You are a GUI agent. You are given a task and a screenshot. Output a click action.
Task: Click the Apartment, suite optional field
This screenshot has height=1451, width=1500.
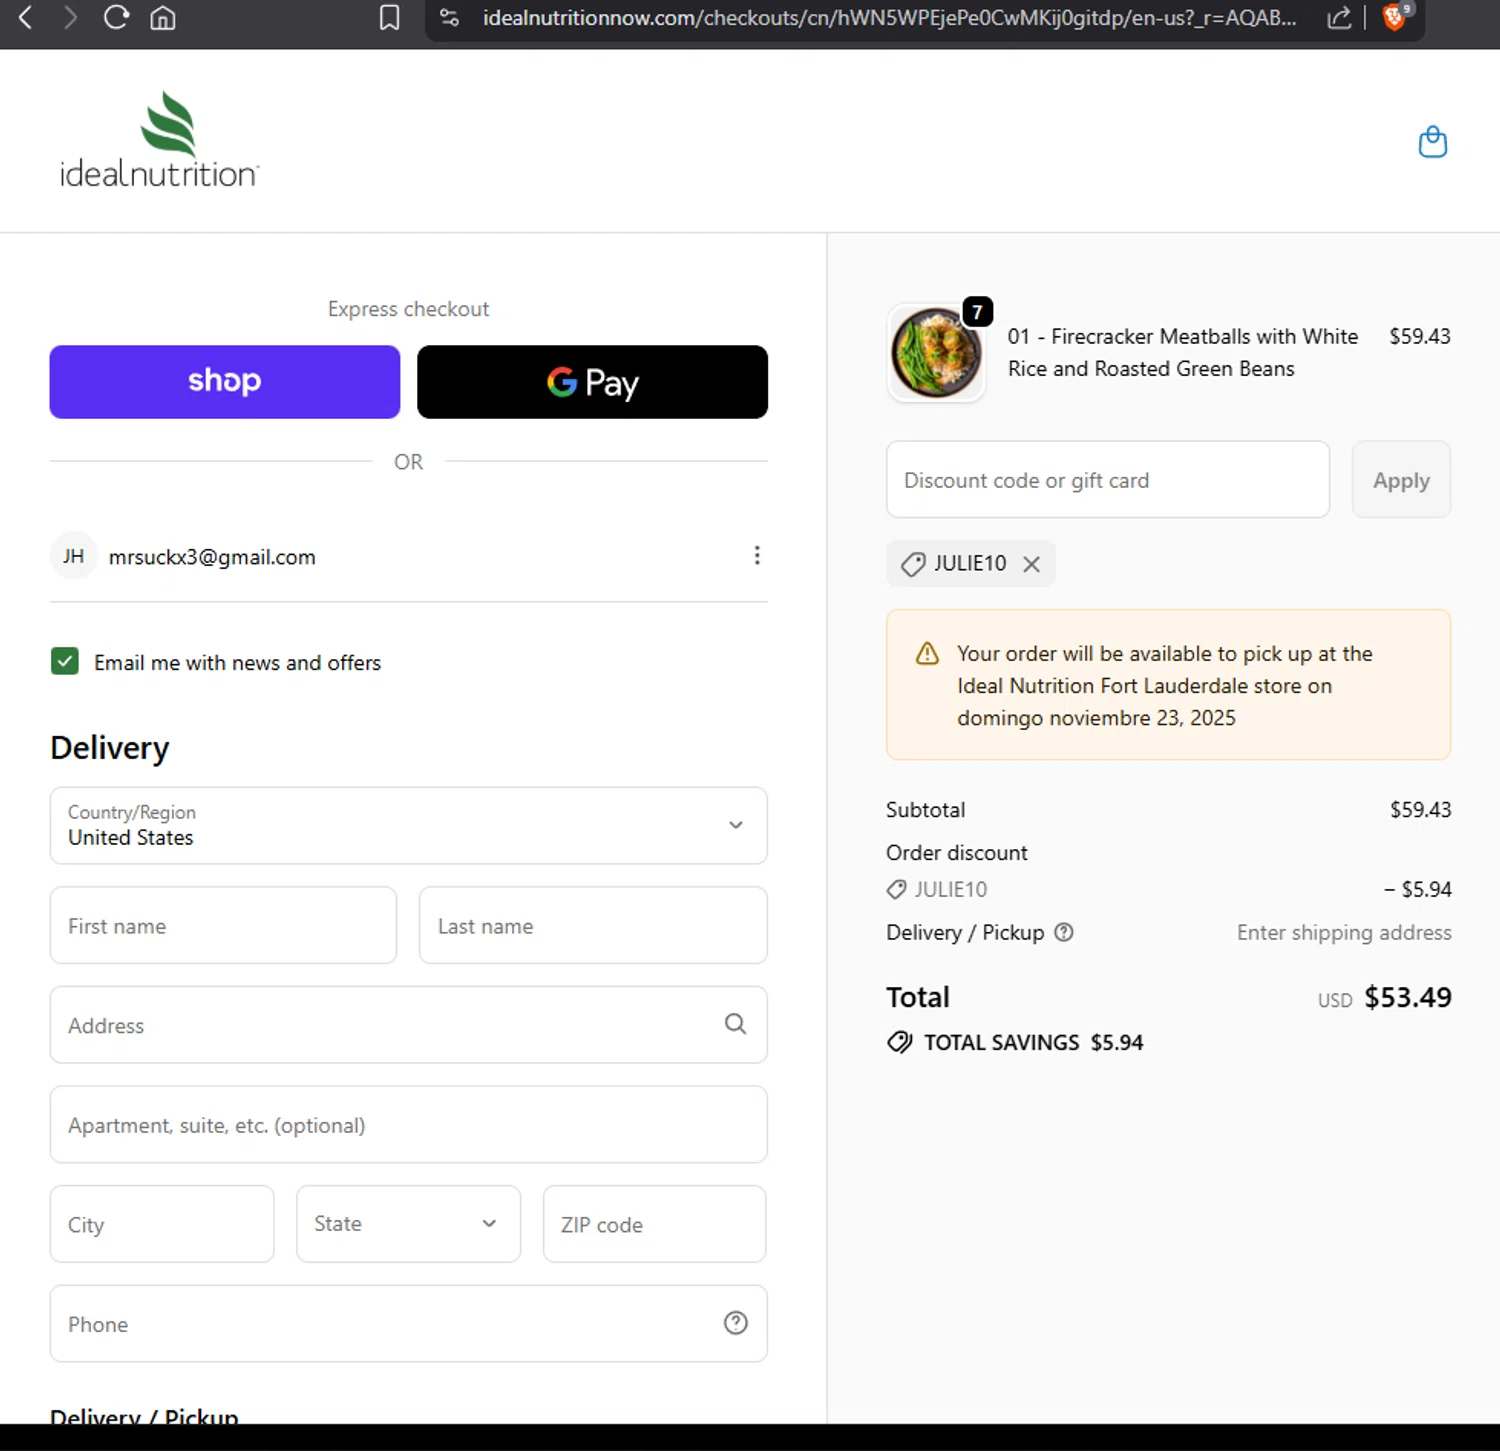[408, 1124]
